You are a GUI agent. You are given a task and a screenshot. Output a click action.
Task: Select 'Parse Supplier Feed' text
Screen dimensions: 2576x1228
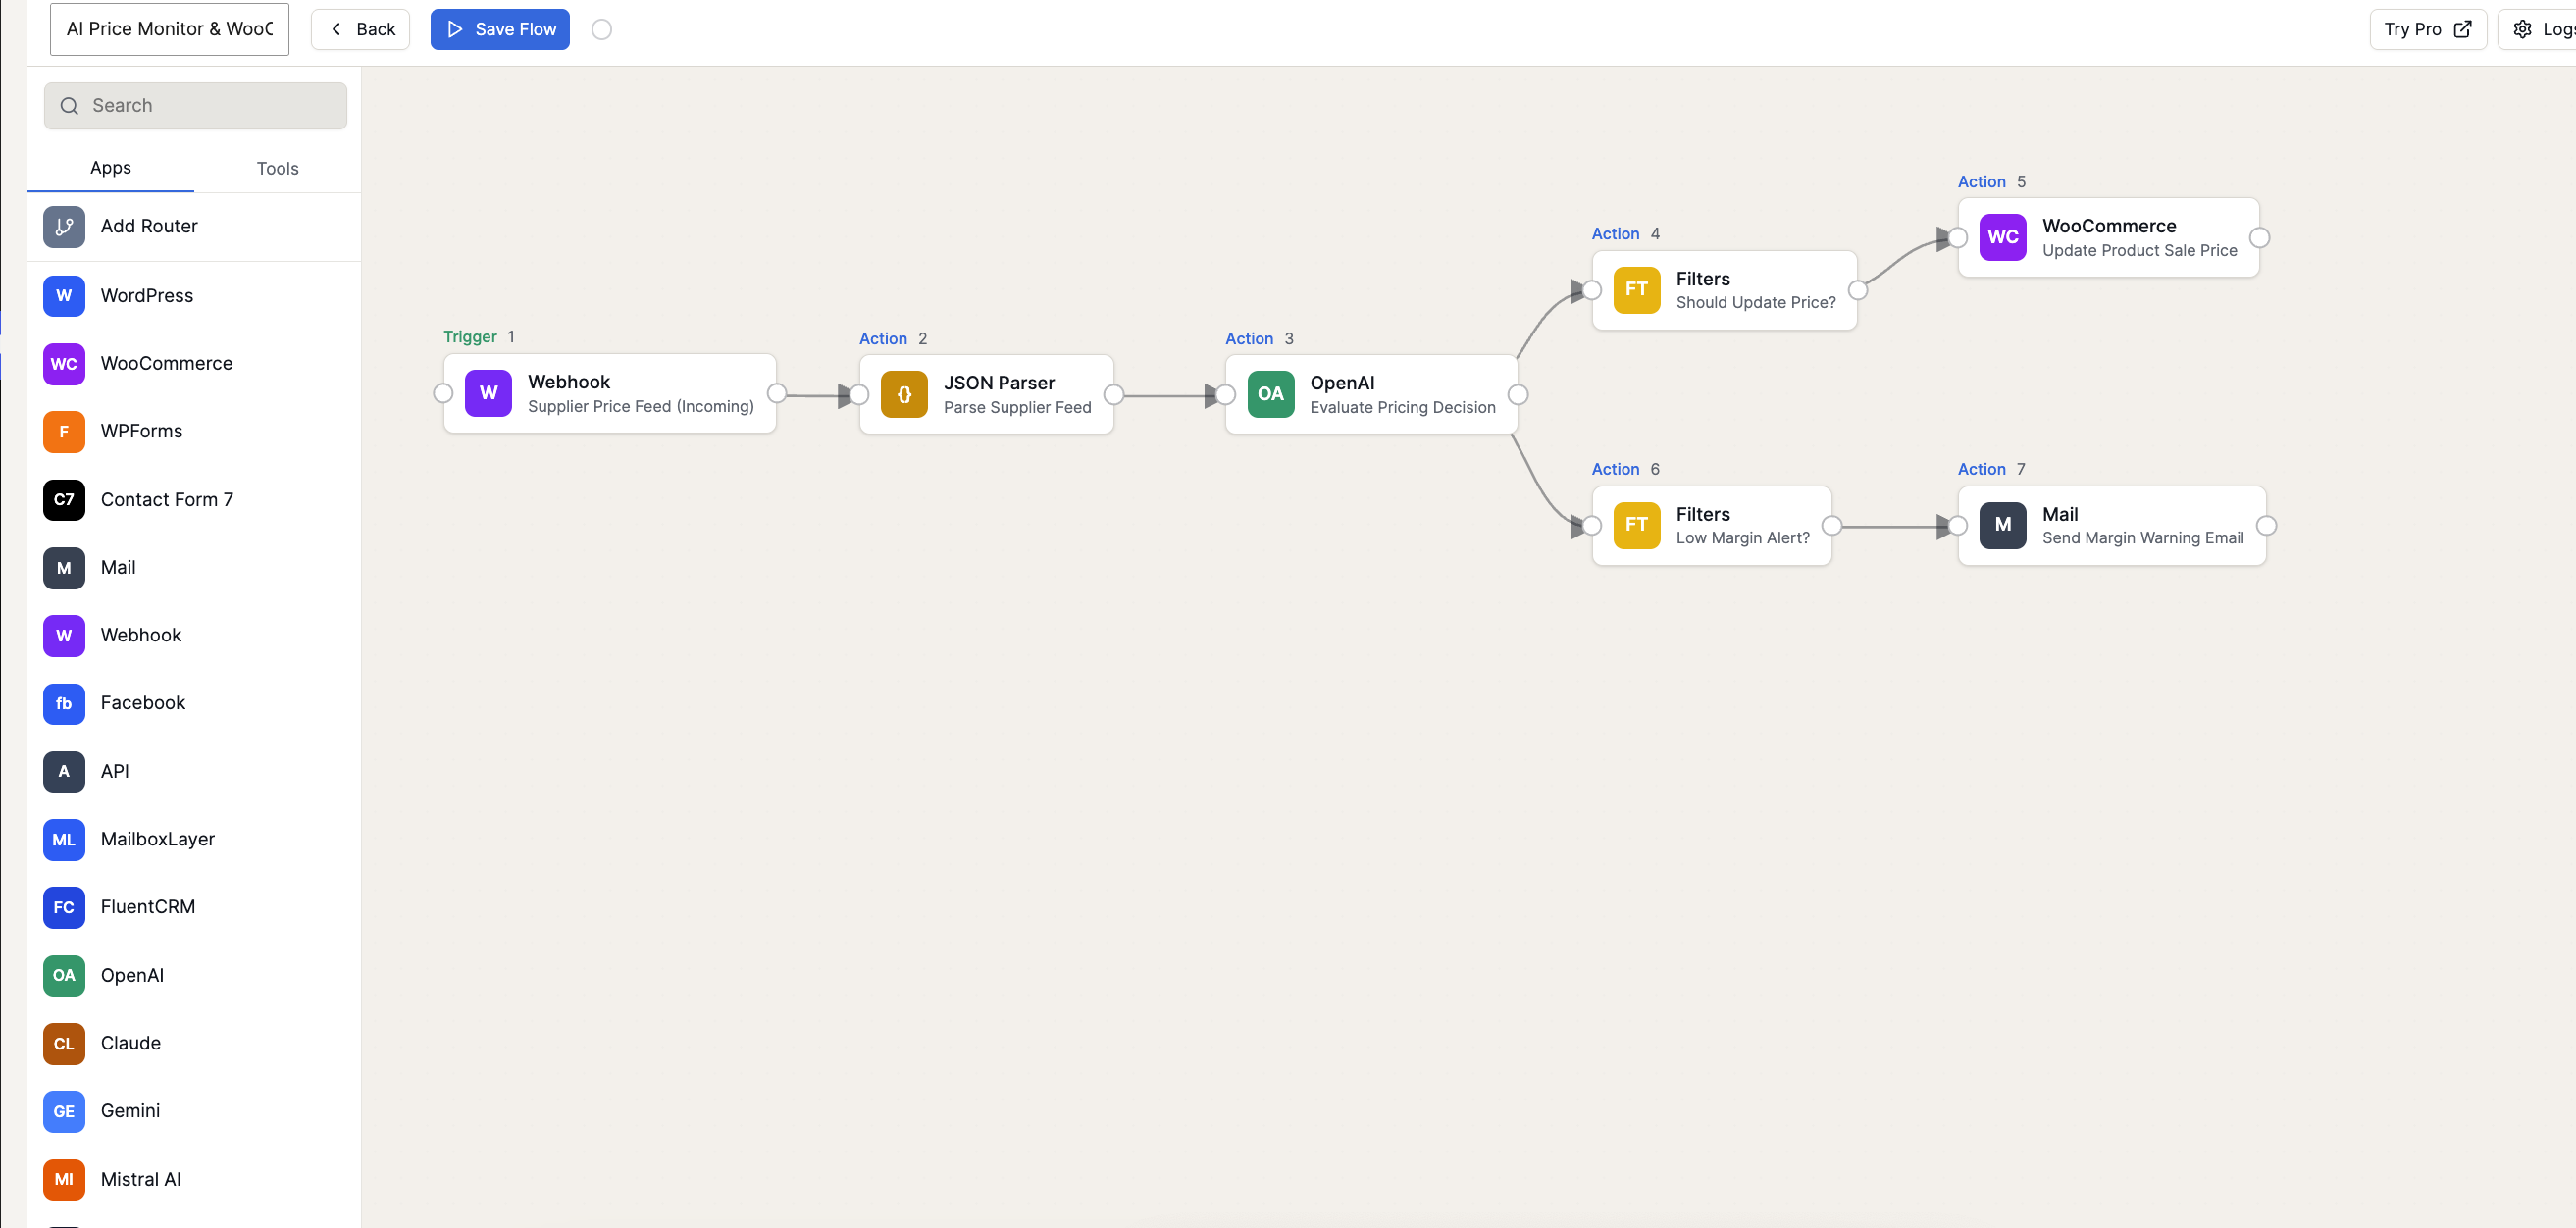tap(1018, 408)
